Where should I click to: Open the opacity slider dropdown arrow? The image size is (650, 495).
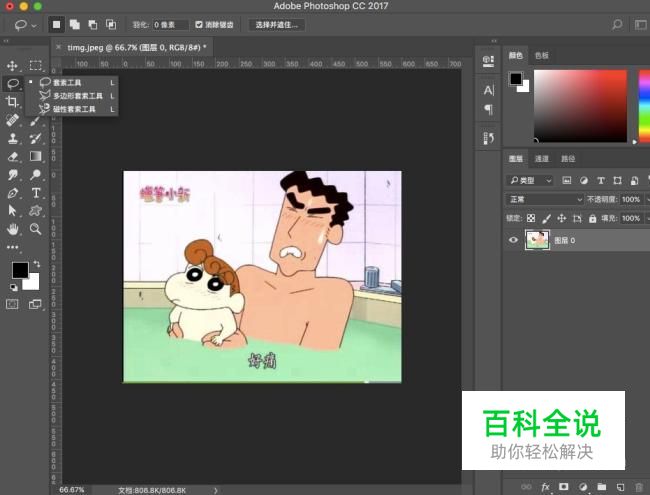(647, 199)
